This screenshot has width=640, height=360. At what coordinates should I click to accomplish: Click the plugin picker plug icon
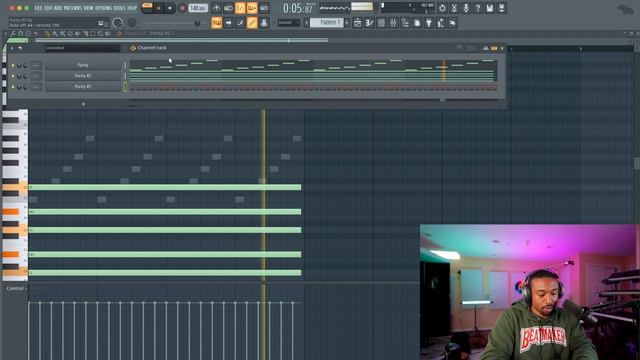coord(429,23)
